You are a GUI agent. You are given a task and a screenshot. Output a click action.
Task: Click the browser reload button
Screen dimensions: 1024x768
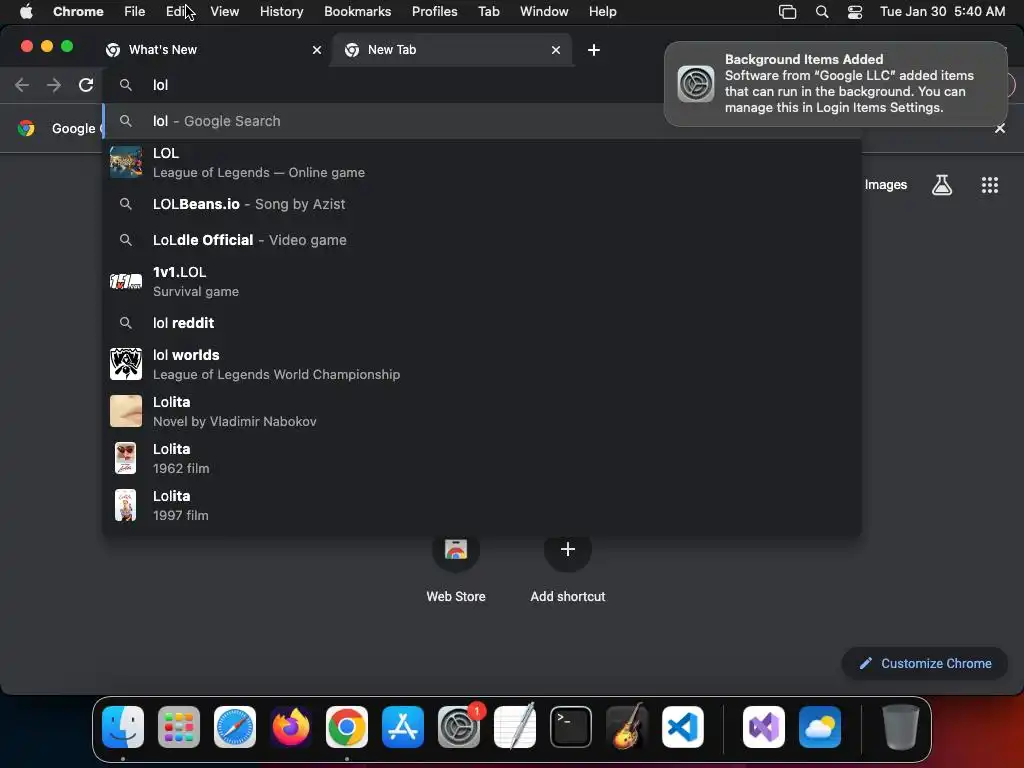[86, 85]
